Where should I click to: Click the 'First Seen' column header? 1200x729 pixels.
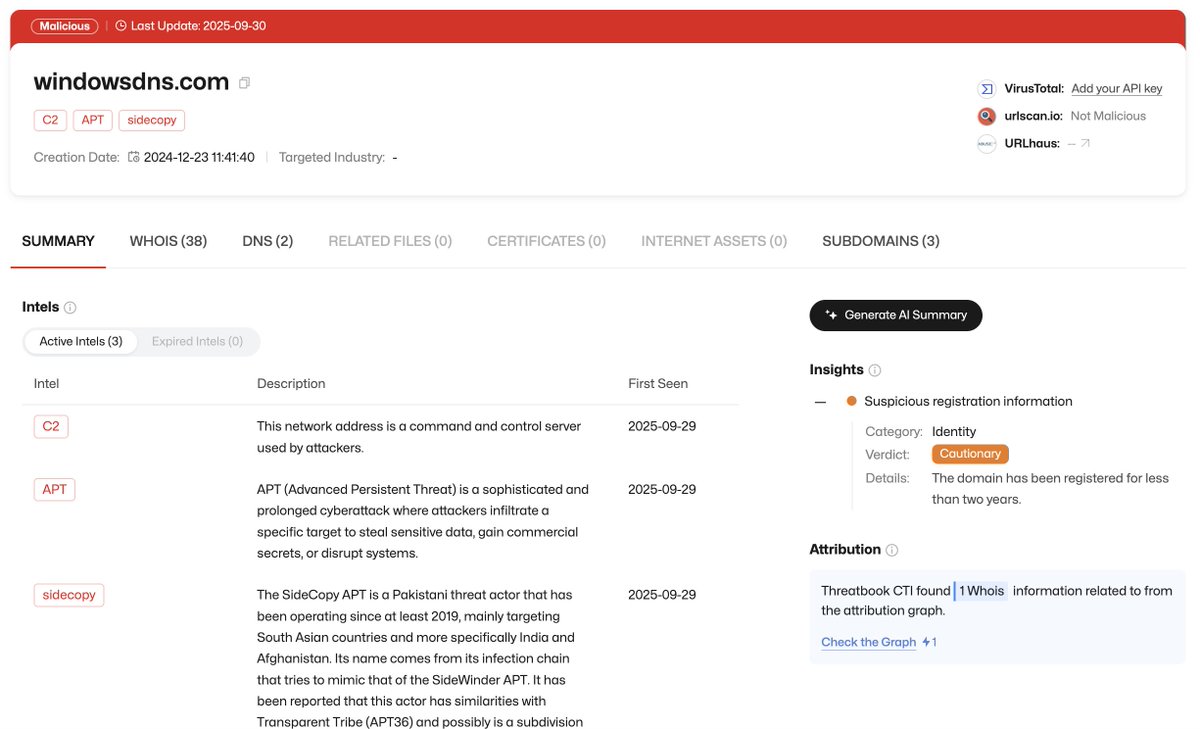click(658, 384)
